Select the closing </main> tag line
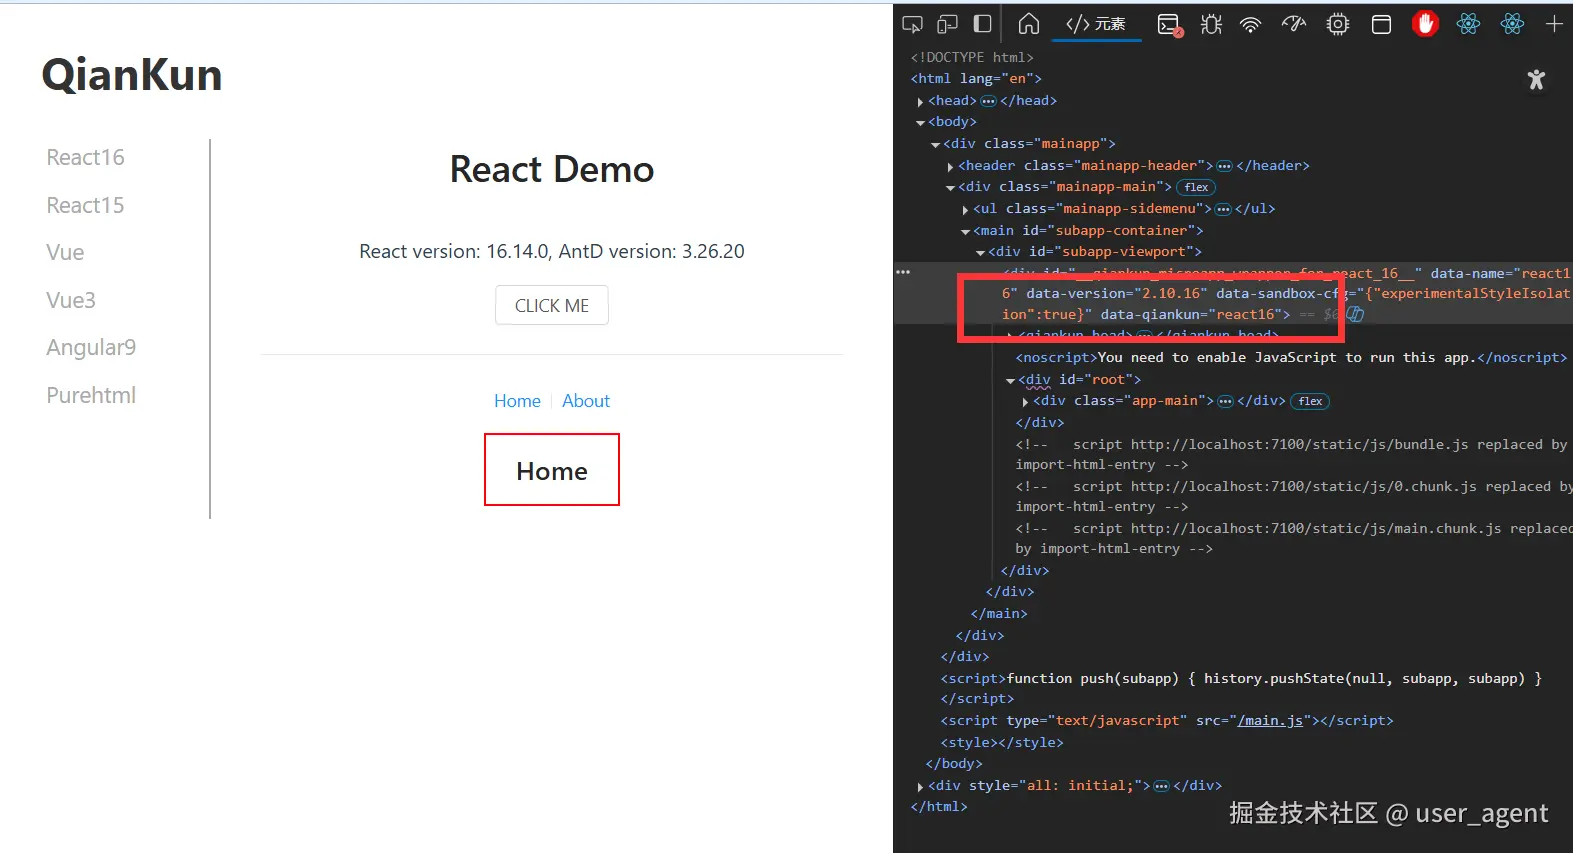This screenshot has height=853, width=1573. (999, 613)
